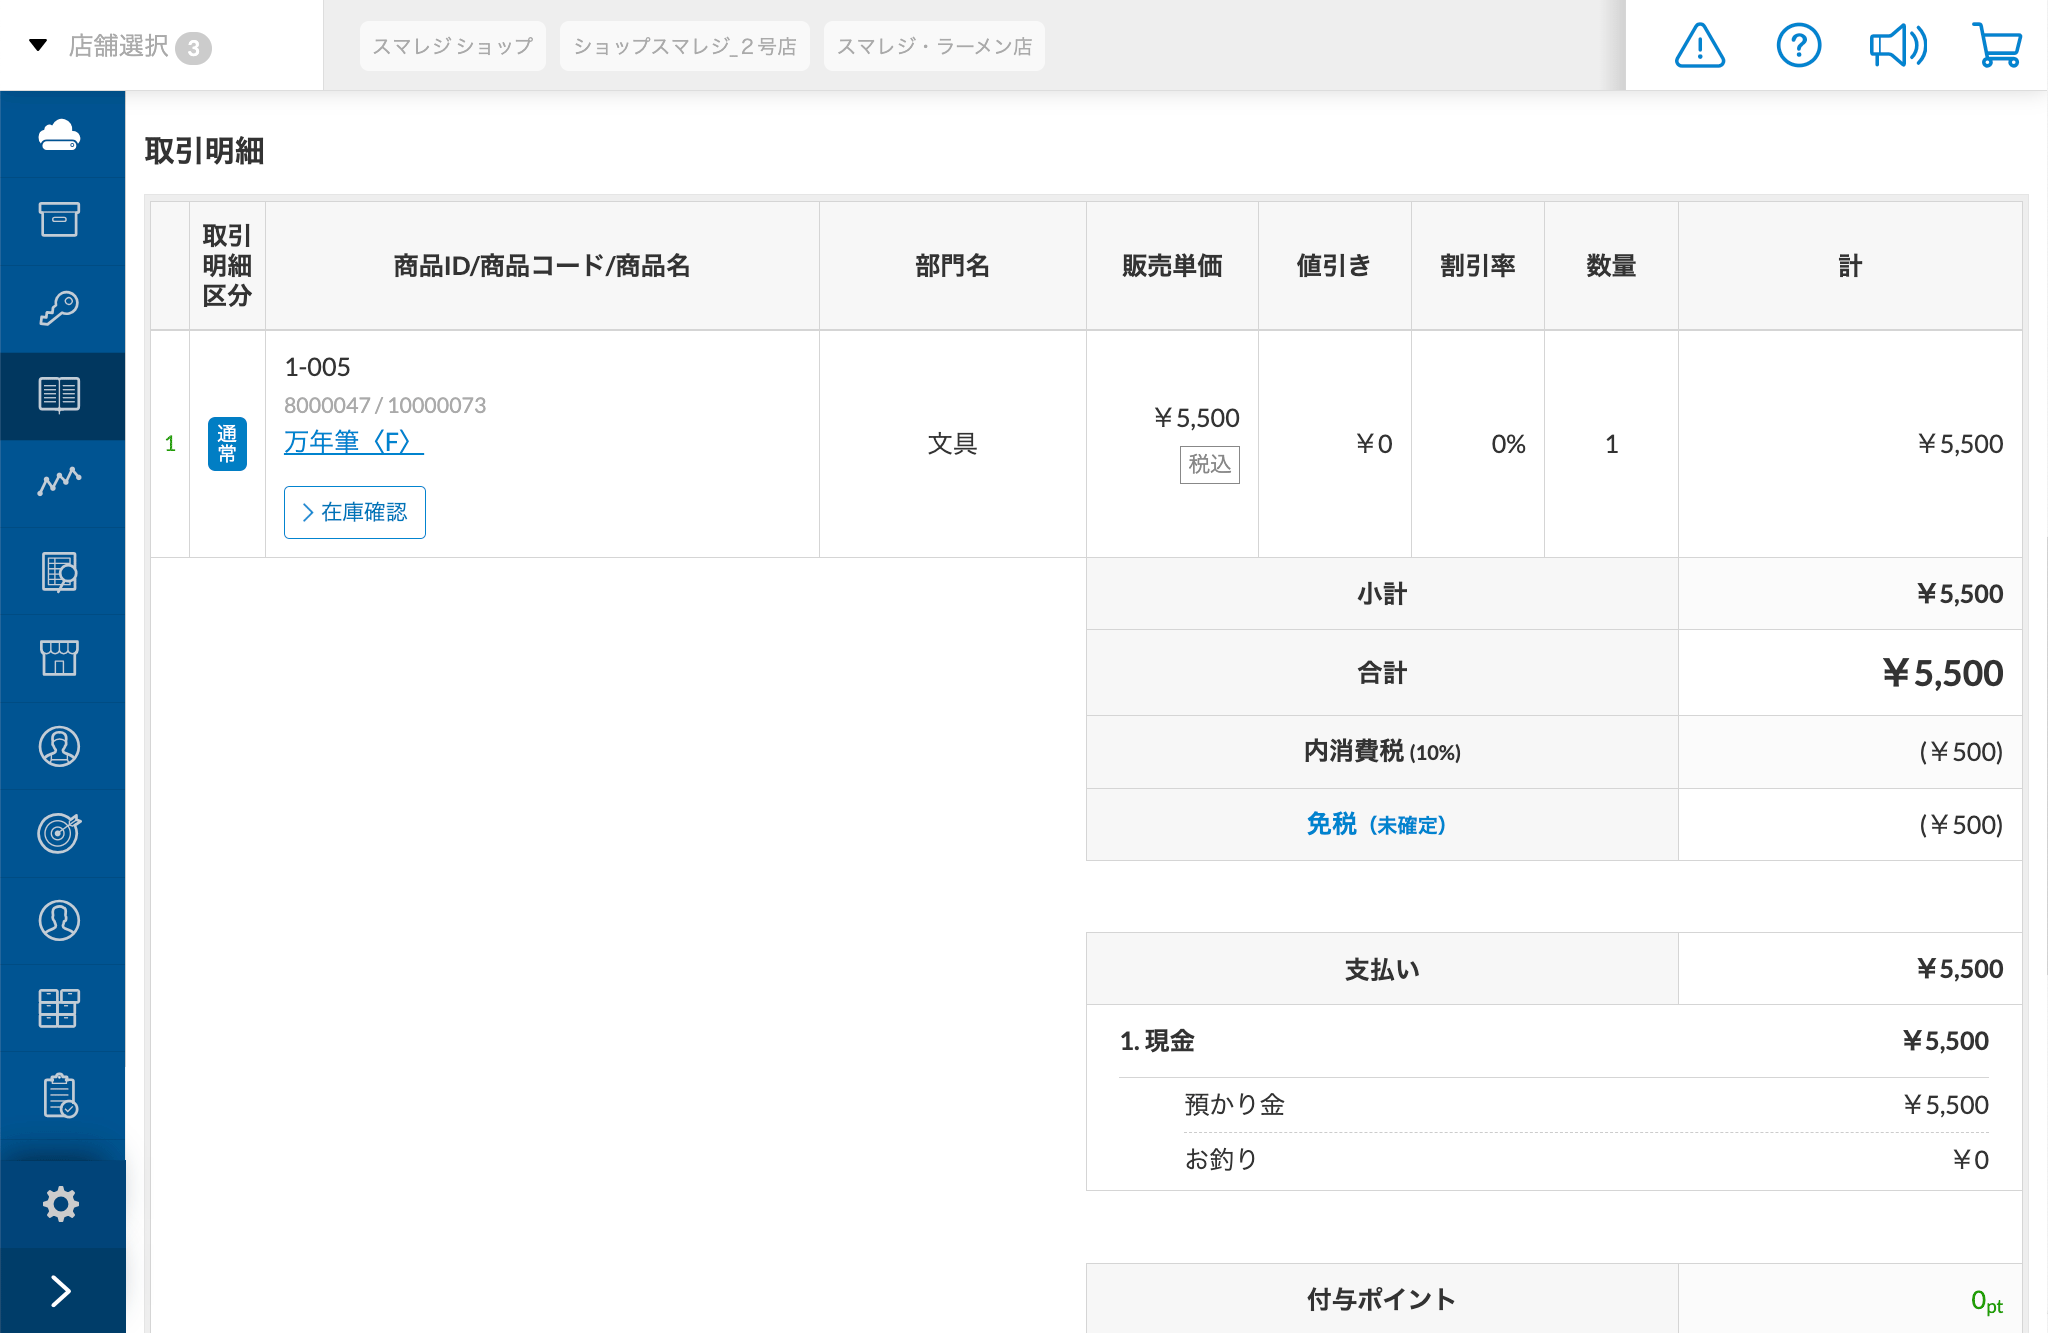Click product ID 1-005 text
This screenshot has height=1333, width=2048.
point(317,367)
